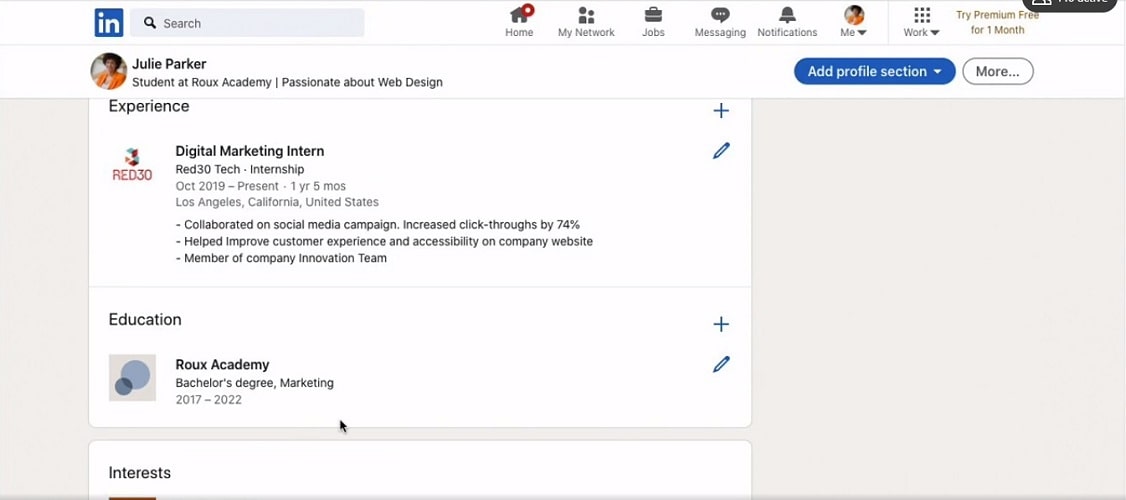Screen dimensions: 1126x500
Task: Open the Jobs briefcase icon
Action: [653, 14]
